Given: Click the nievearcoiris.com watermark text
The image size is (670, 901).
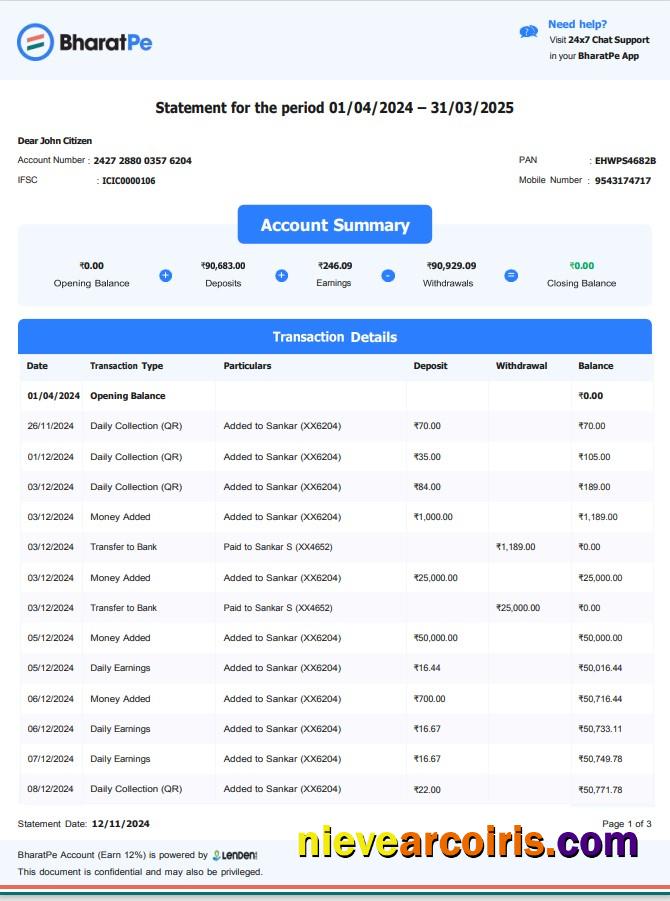Looking at the screenshot, I should pos(467,843).
